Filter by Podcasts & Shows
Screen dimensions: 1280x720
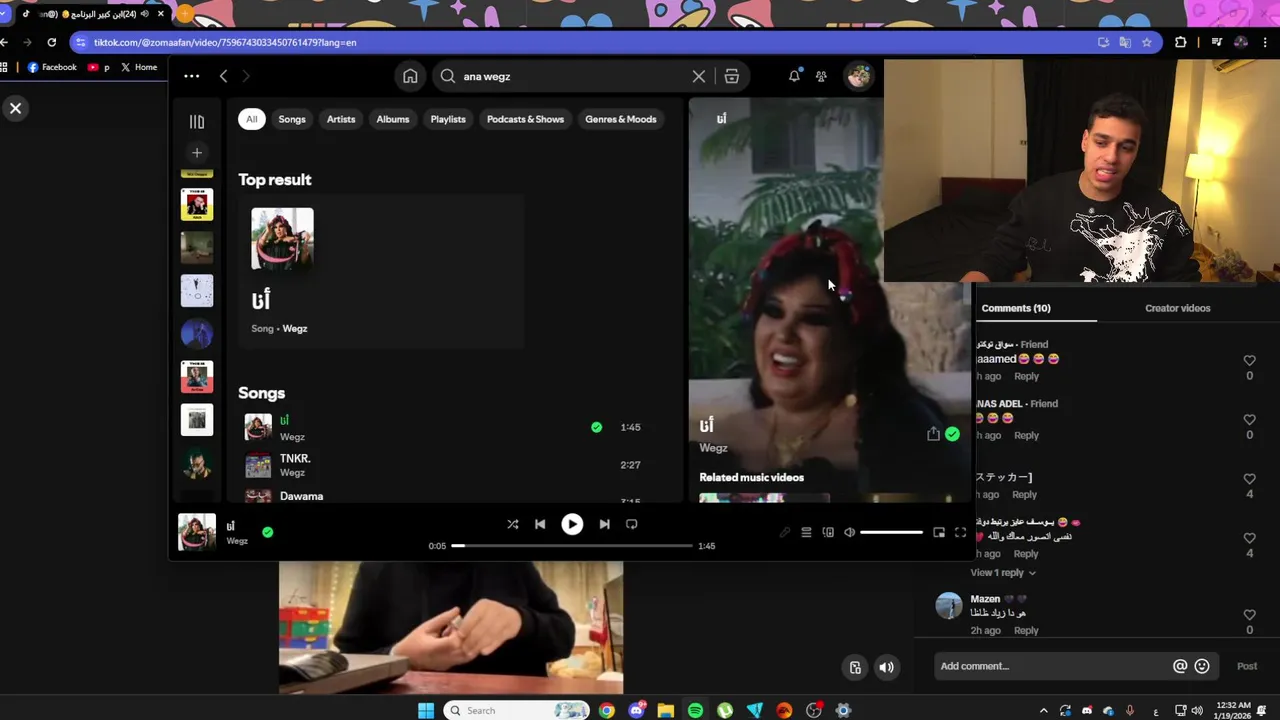pos(525,119)
